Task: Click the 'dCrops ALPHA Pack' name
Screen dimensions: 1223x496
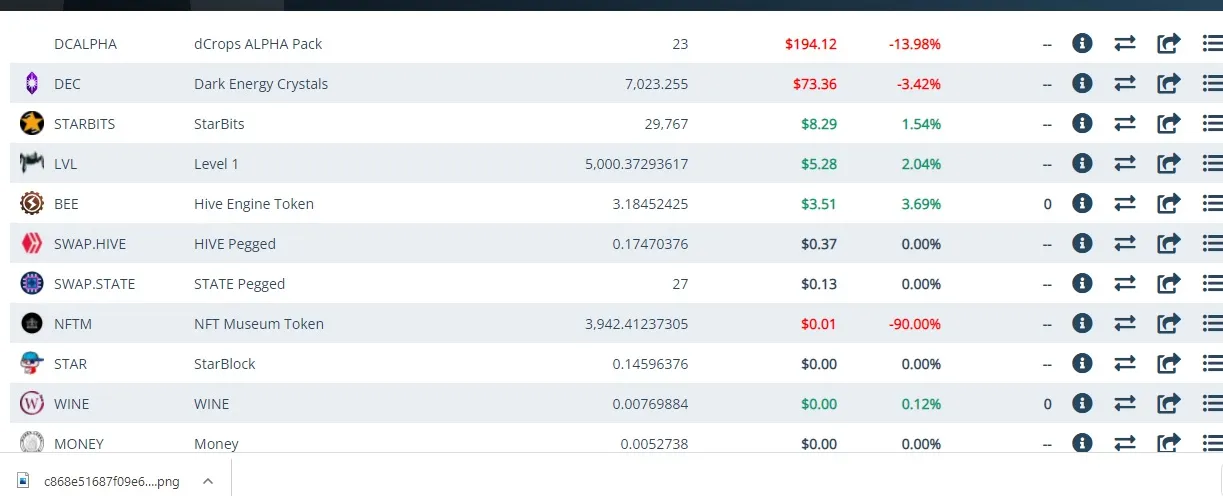Action: [x=258, y=44]
